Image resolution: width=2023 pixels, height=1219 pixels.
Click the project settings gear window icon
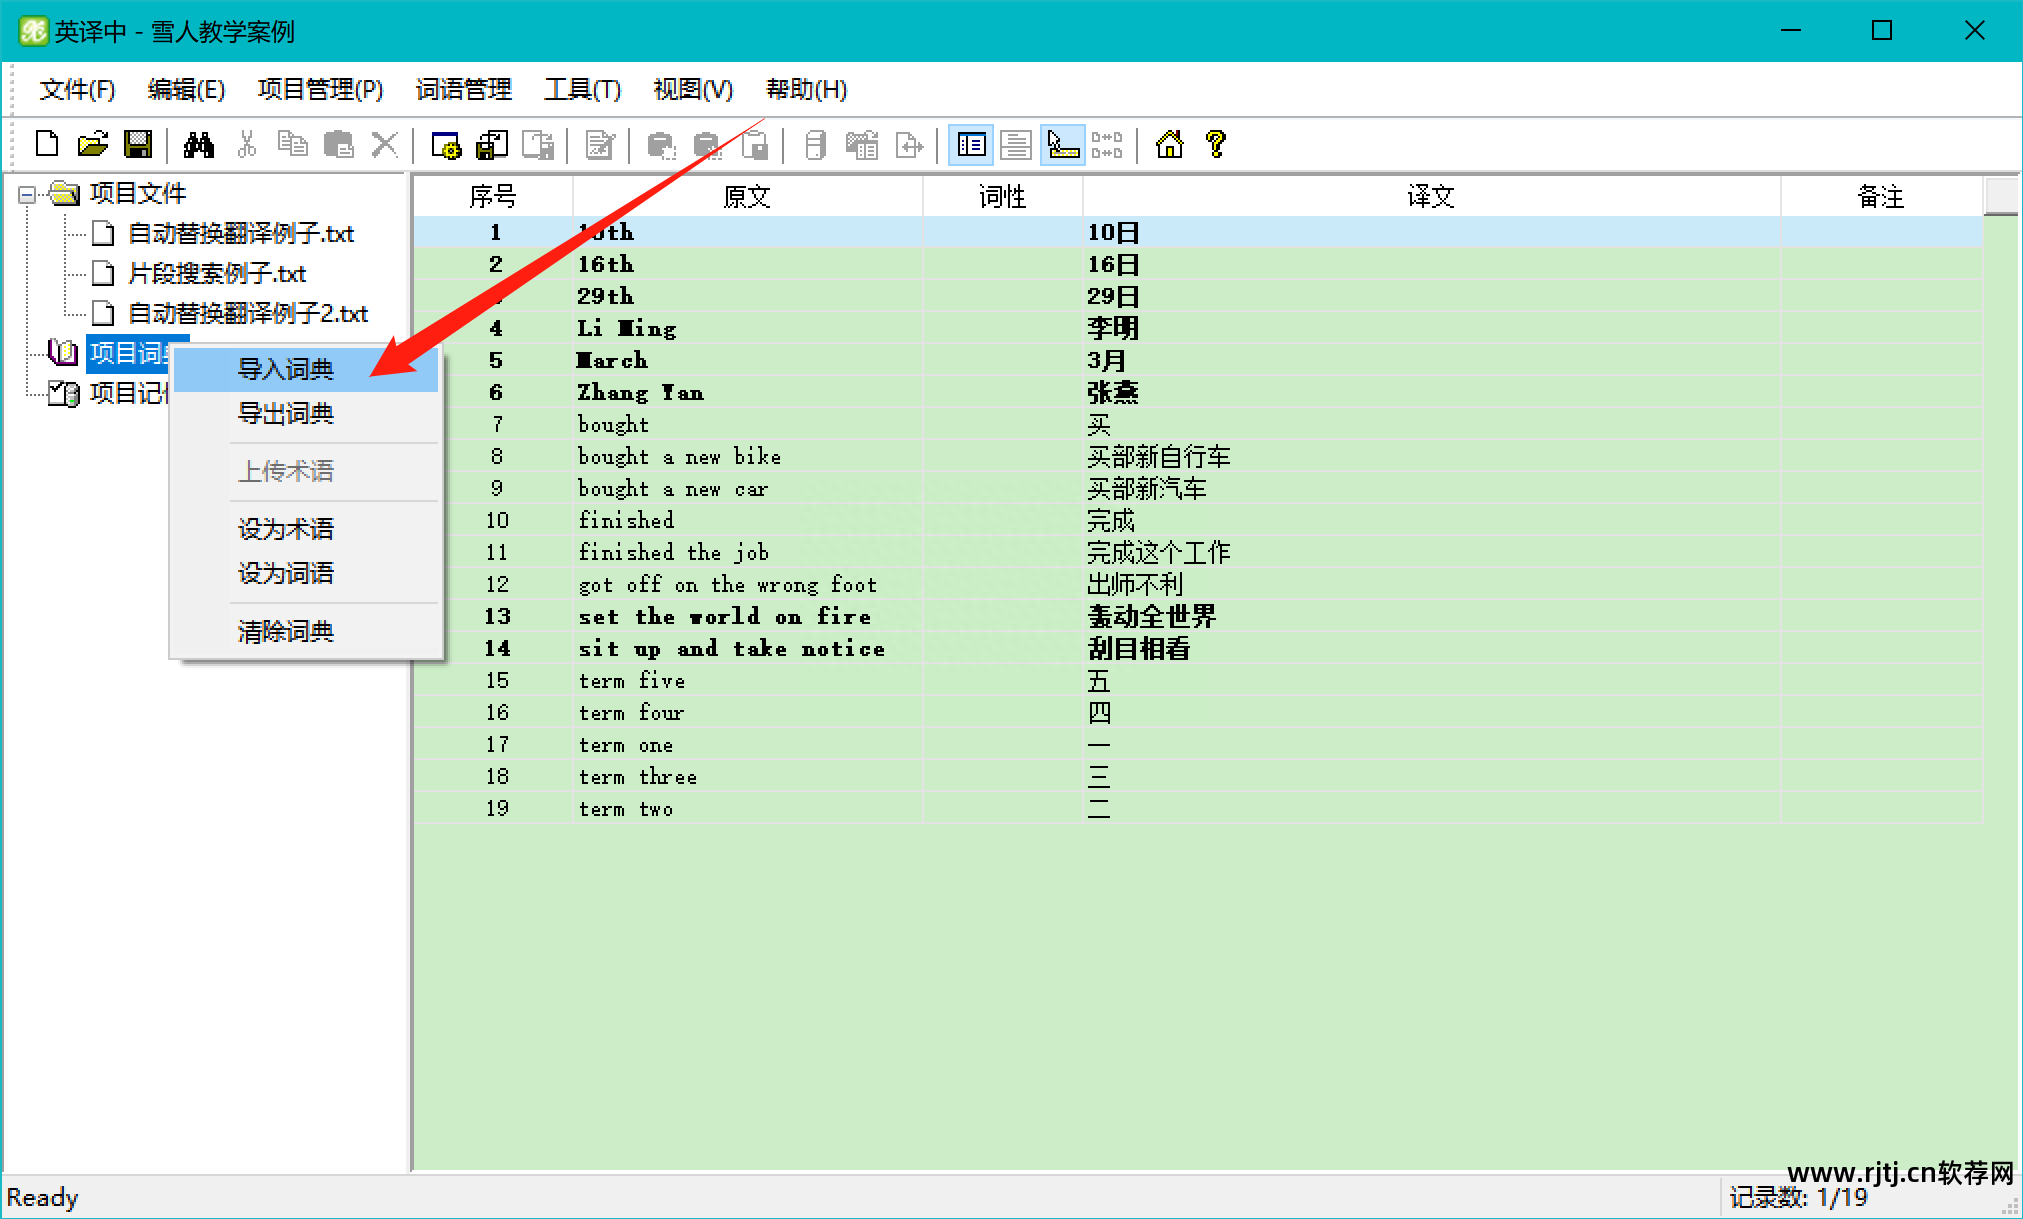pyautogui.click(x=446, y=146)
